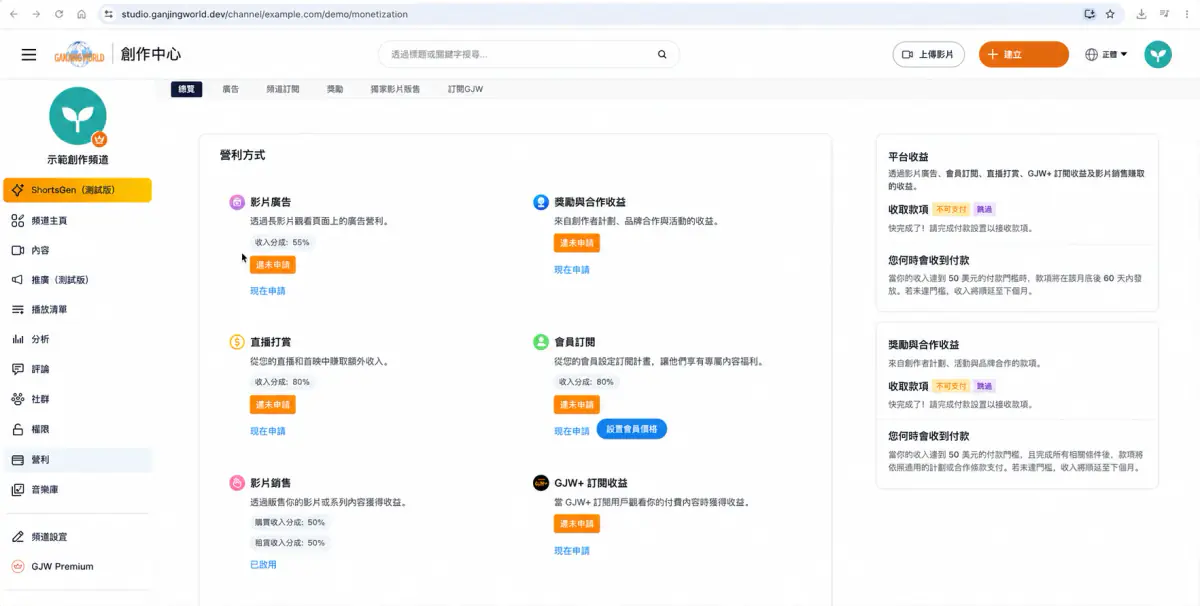Click the 影片銷售 pink icon
The height and width of the screenshot is (606, 1200).
tap(237, 482)
